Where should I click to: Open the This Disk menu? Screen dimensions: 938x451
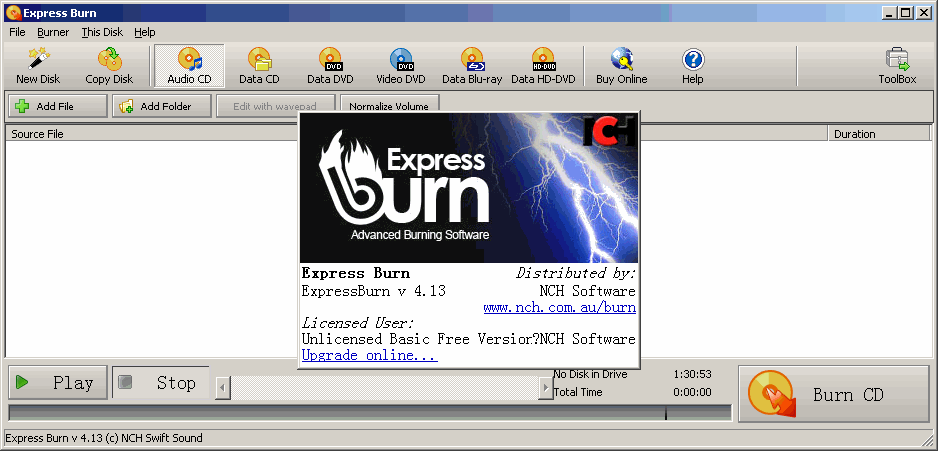[102, 32]
